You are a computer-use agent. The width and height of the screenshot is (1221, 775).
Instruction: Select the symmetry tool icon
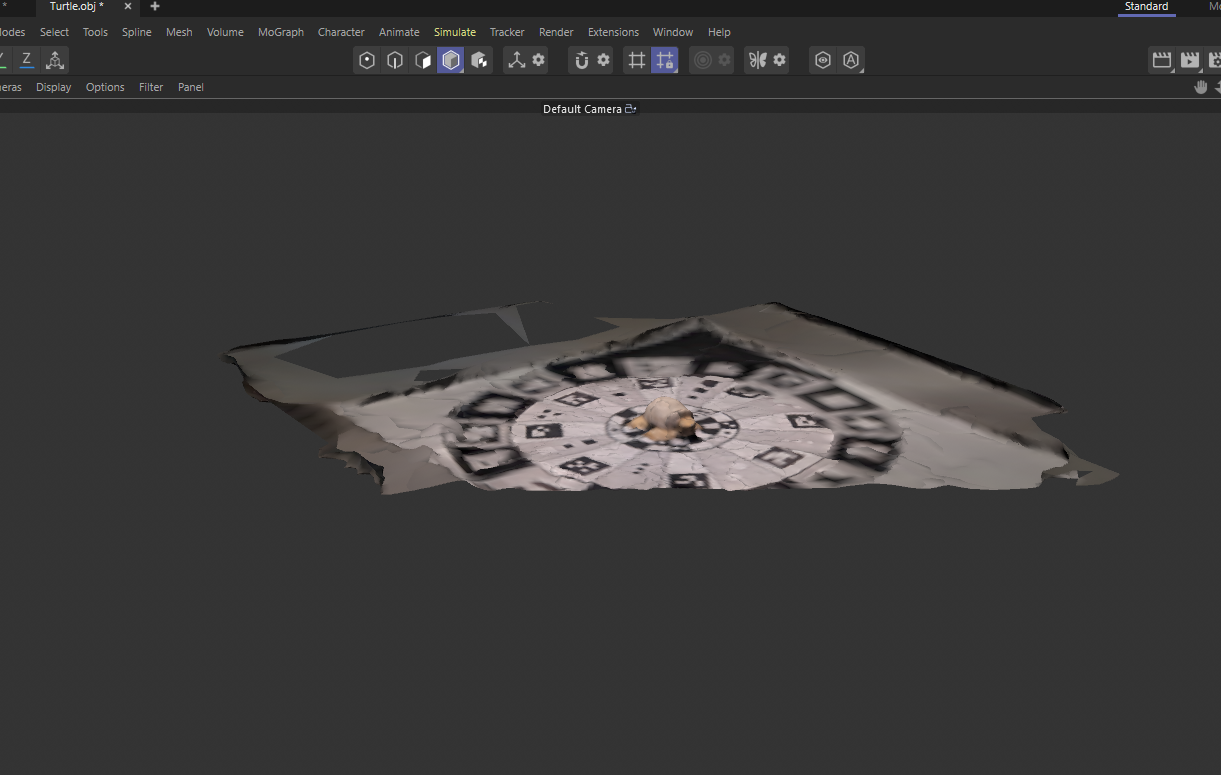click(758, 60)
